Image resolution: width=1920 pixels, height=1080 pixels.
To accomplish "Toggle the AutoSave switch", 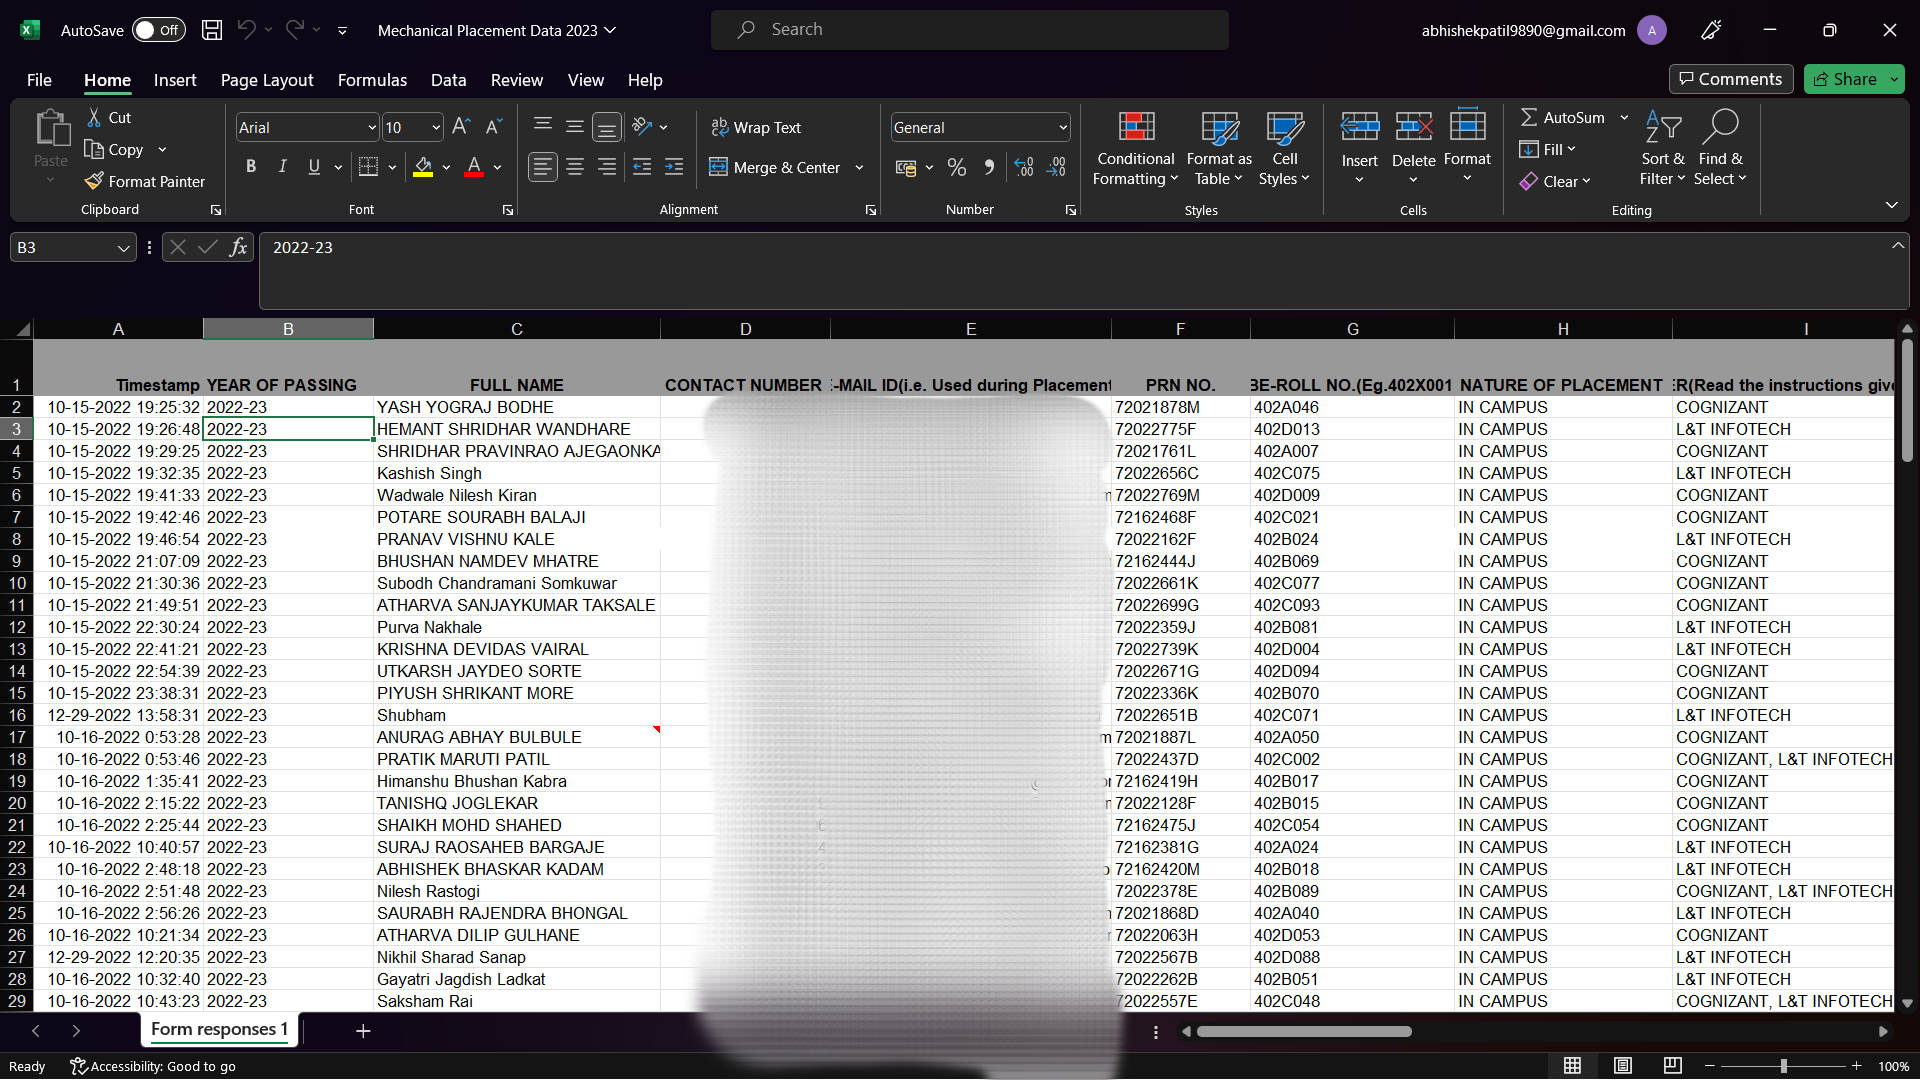I will pos(158,30).
